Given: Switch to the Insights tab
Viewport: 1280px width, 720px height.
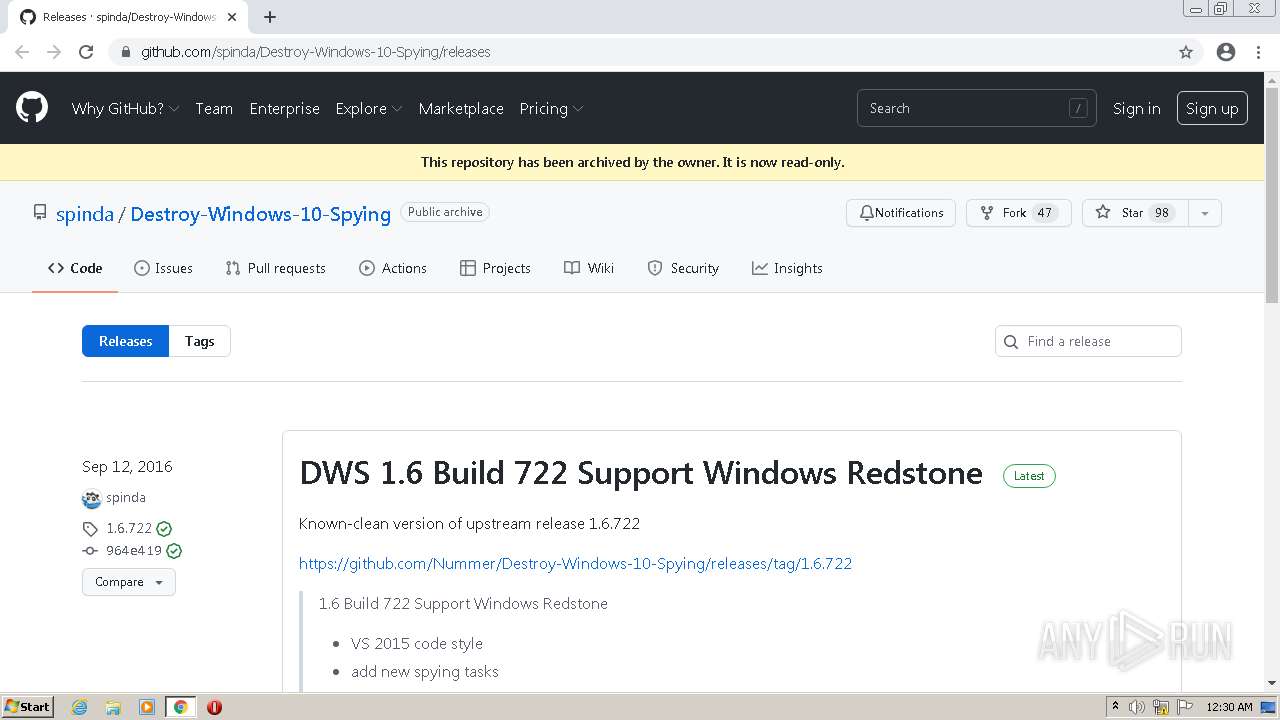Looking at the screenshot, I should pyautogui.click(x=787, y=268).
